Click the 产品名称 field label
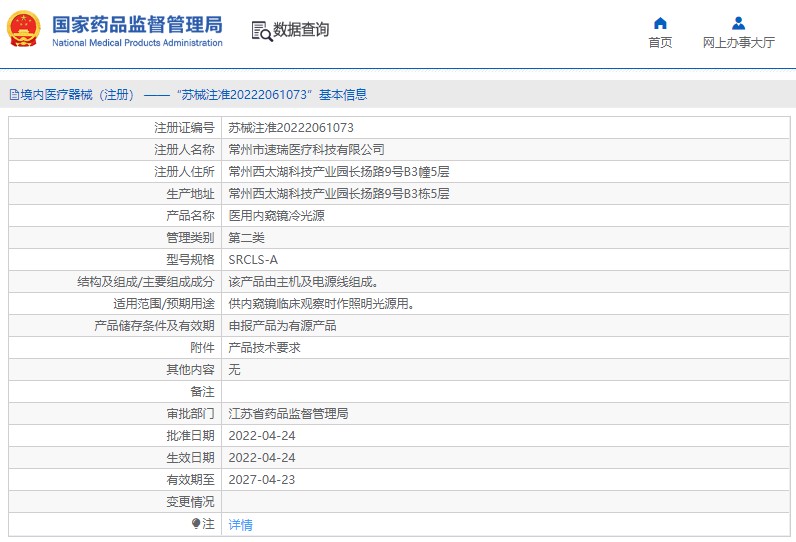796x542 pixels. (190, 216)
